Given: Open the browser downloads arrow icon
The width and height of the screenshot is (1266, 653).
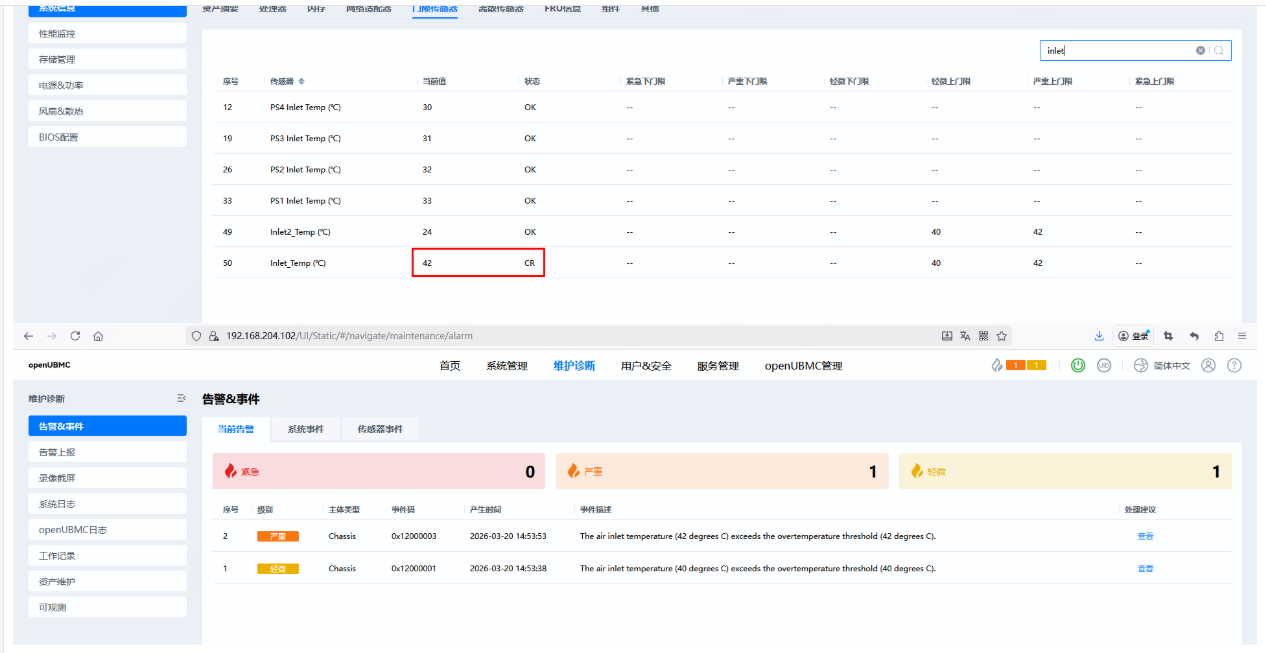Looking at the screenshot, I should tap(1099, 336).
